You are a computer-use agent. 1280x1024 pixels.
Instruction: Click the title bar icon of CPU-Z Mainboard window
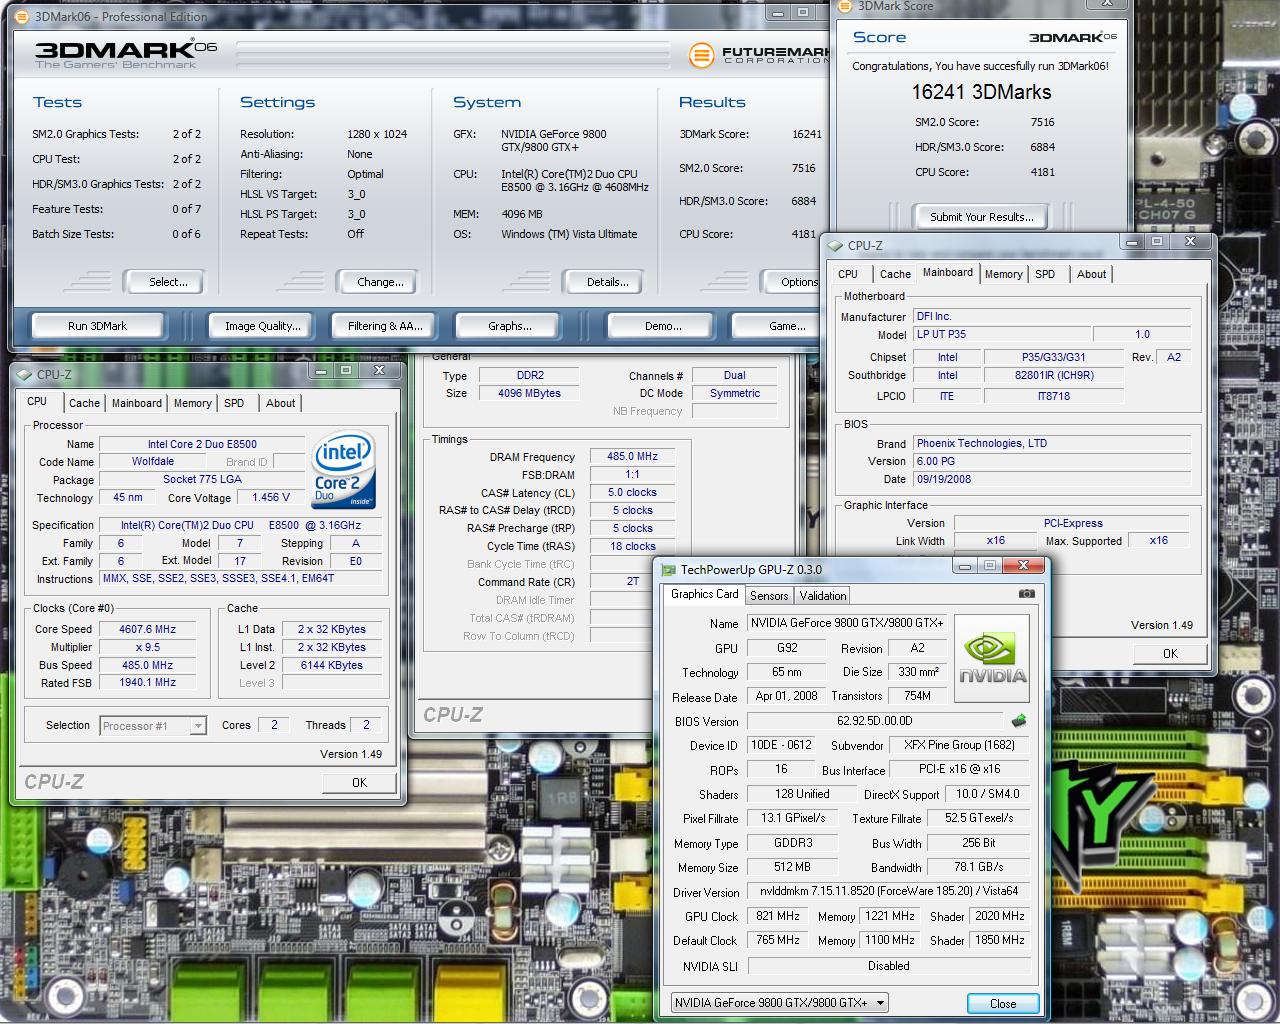[835, 245]
